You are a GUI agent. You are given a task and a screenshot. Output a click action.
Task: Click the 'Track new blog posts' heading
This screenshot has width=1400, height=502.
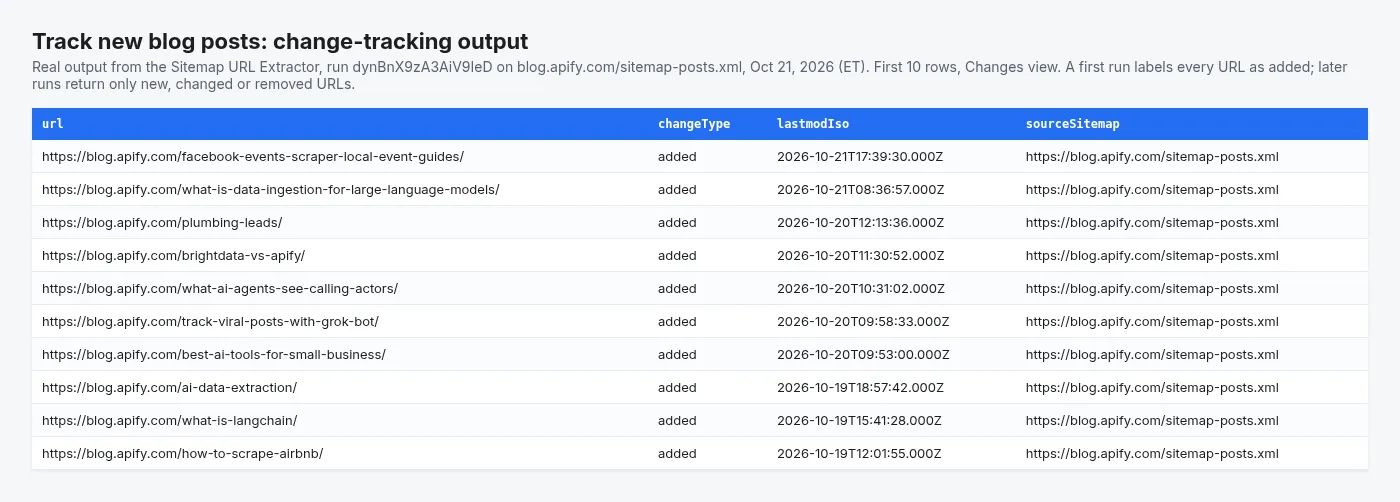pos(280,42)
